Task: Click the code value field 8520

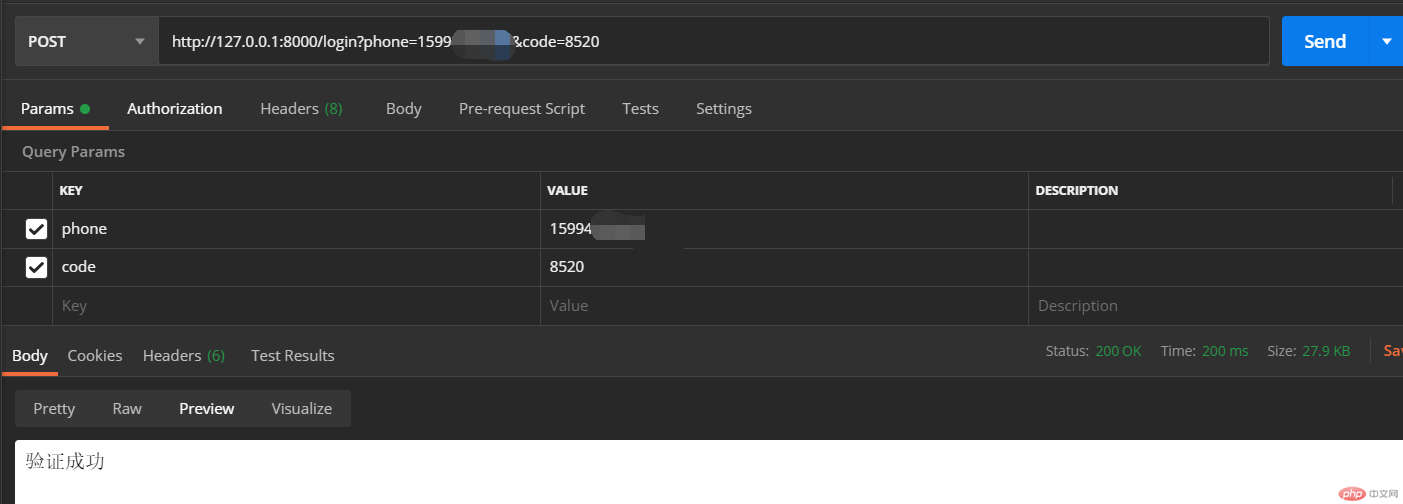Action: coord(780,267)
